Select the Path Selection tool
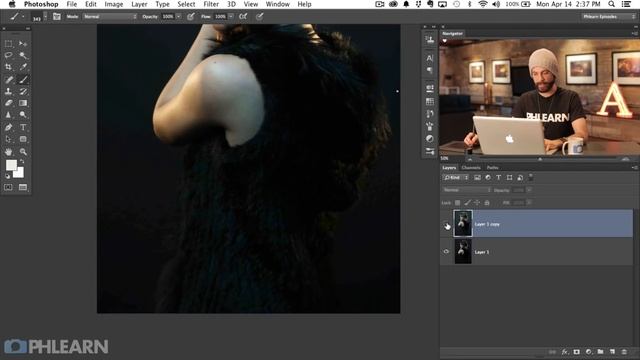The height and width of the screenshot is (360, 640). click(9, 139)
